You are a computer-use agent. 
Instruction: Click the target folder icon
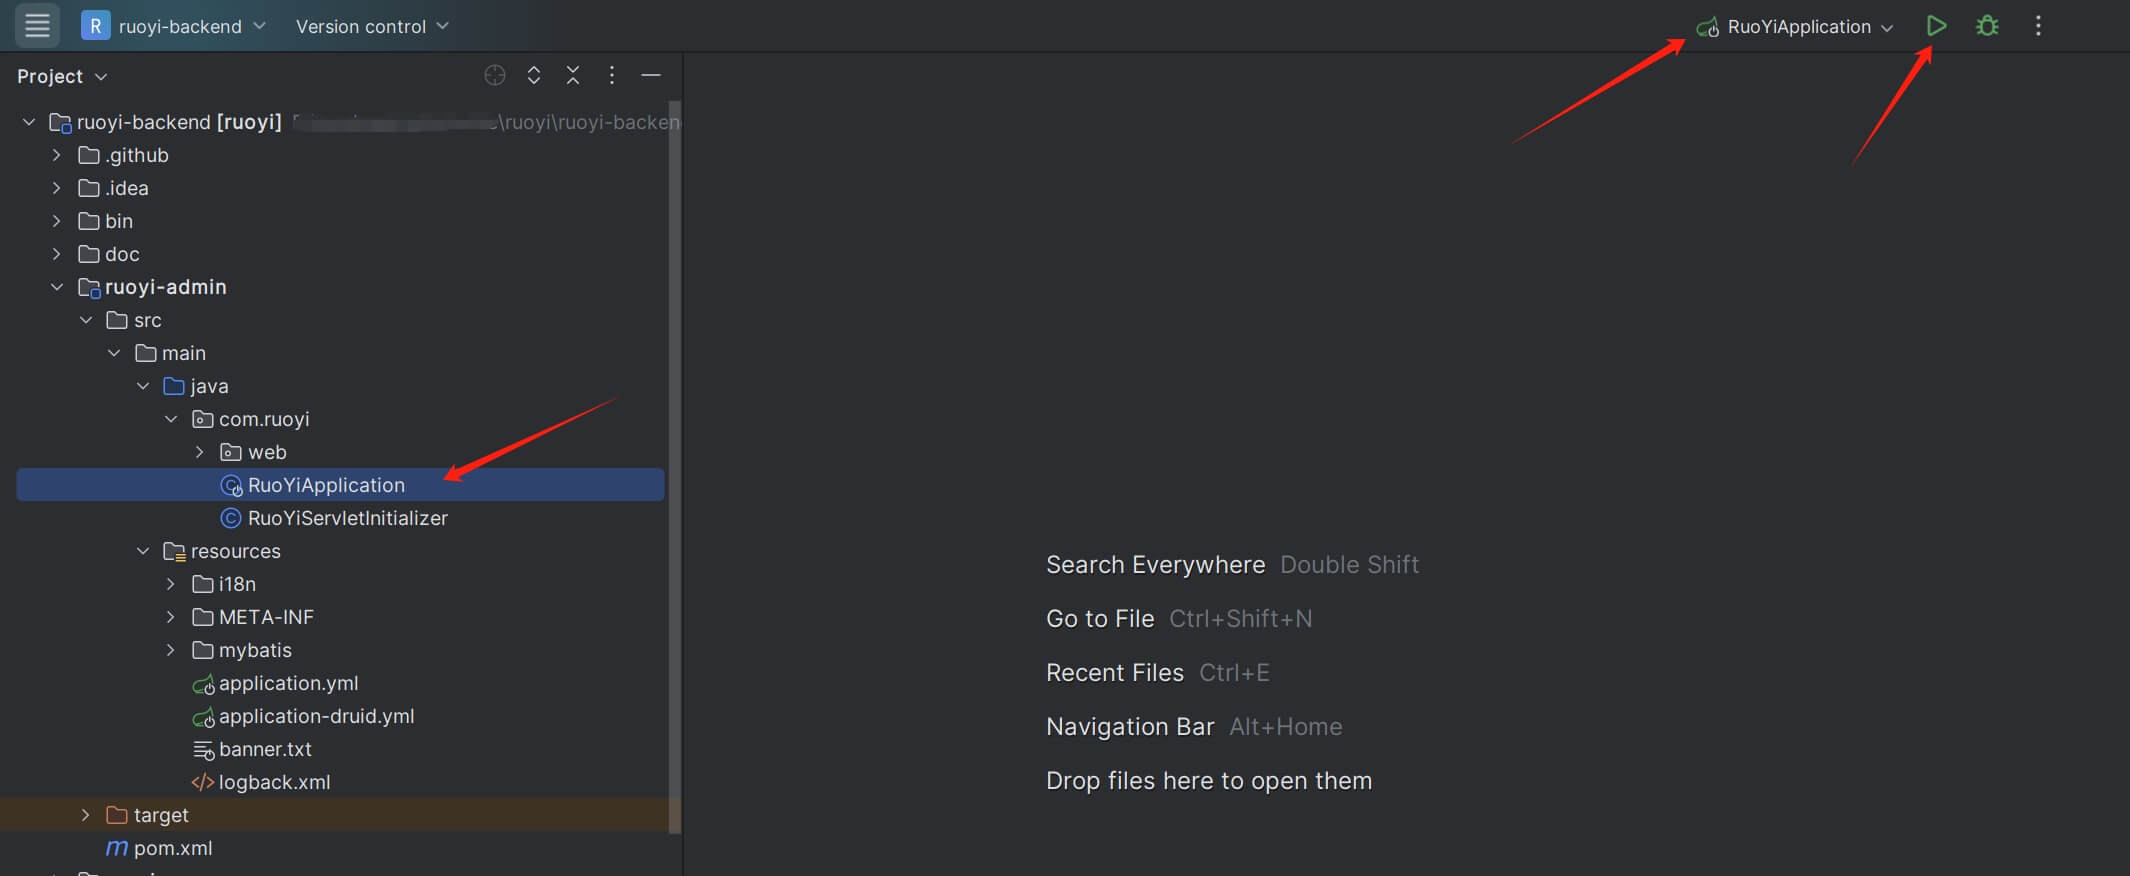117,815
